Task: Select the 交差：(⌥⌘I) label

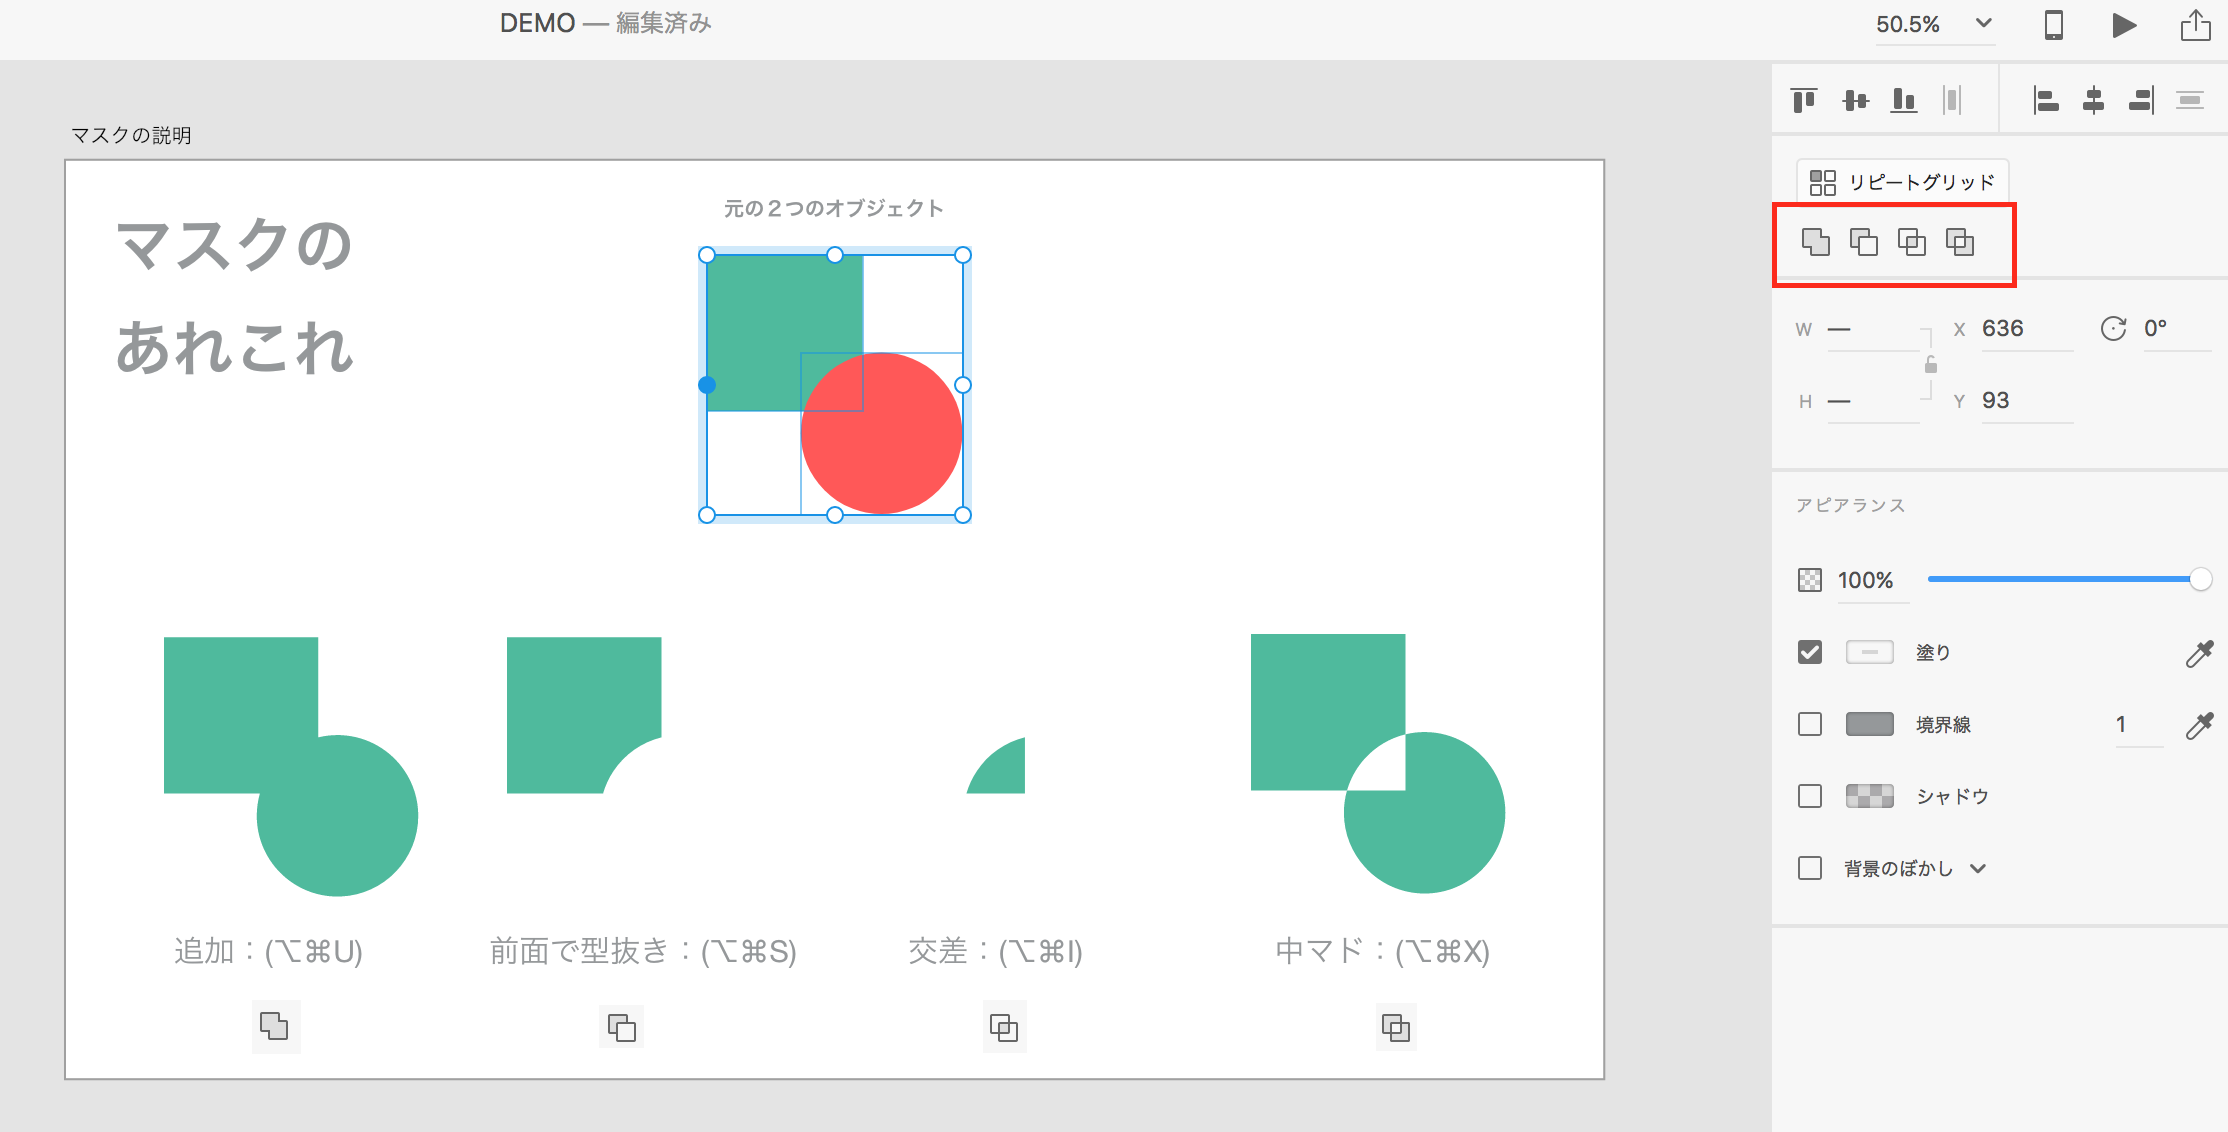Action: [x=995, y=951]
